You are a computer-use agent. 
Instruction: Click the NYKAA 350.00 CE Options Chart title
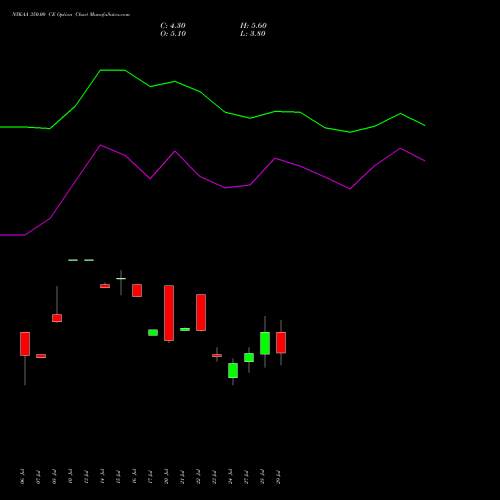[71, 15]
